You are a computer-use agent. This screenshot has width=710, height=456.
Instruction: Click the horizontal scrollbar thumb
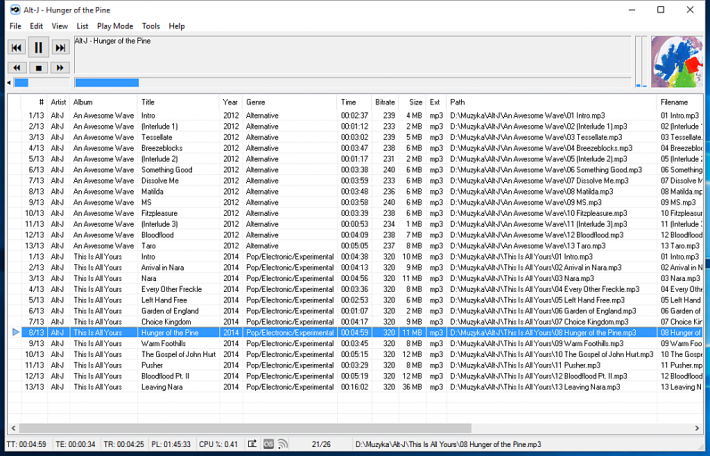click(x=245, y=428)
